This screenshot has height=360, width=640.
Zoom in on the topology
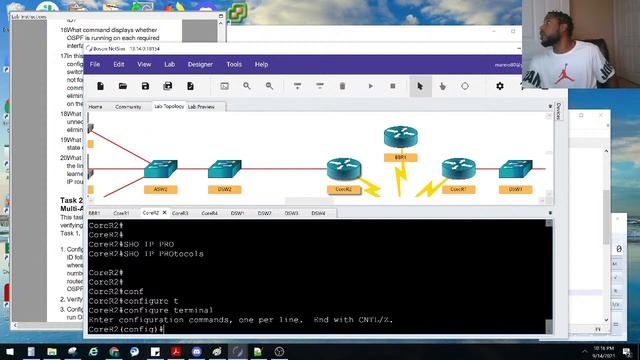(247, 86)
